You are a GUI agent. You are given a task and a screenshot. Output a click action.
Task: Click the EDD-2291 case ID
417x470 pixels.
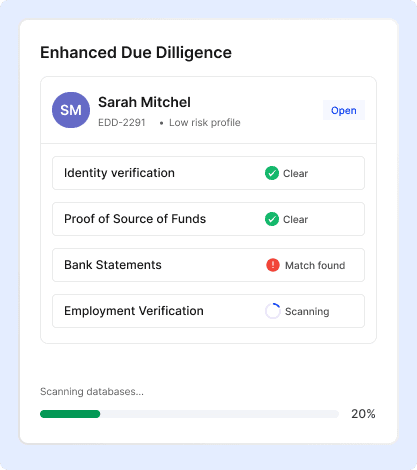(x=122, y=123)
